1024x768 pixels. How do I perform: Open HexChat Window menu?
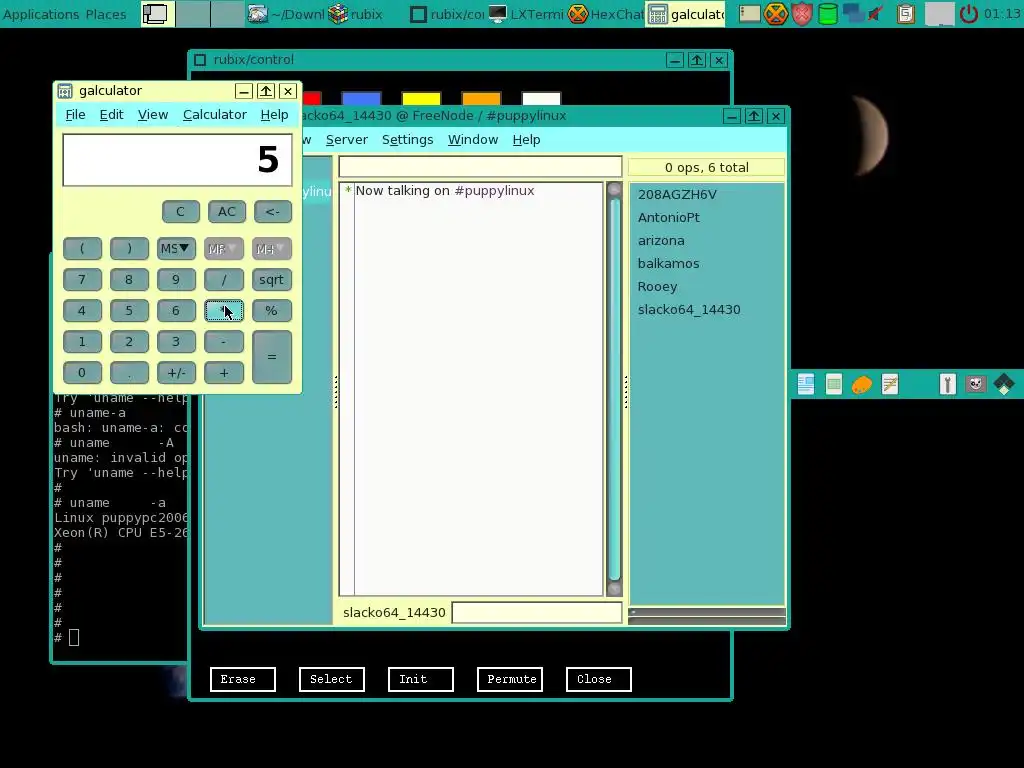(473, 140)
